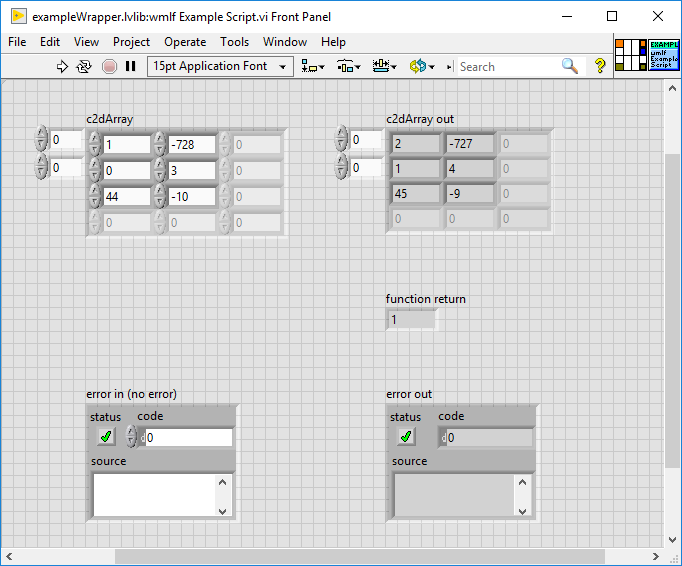The image size is (682, 566).
Task: Click c2dArray out column index stepper
Action: coord(341,166)
